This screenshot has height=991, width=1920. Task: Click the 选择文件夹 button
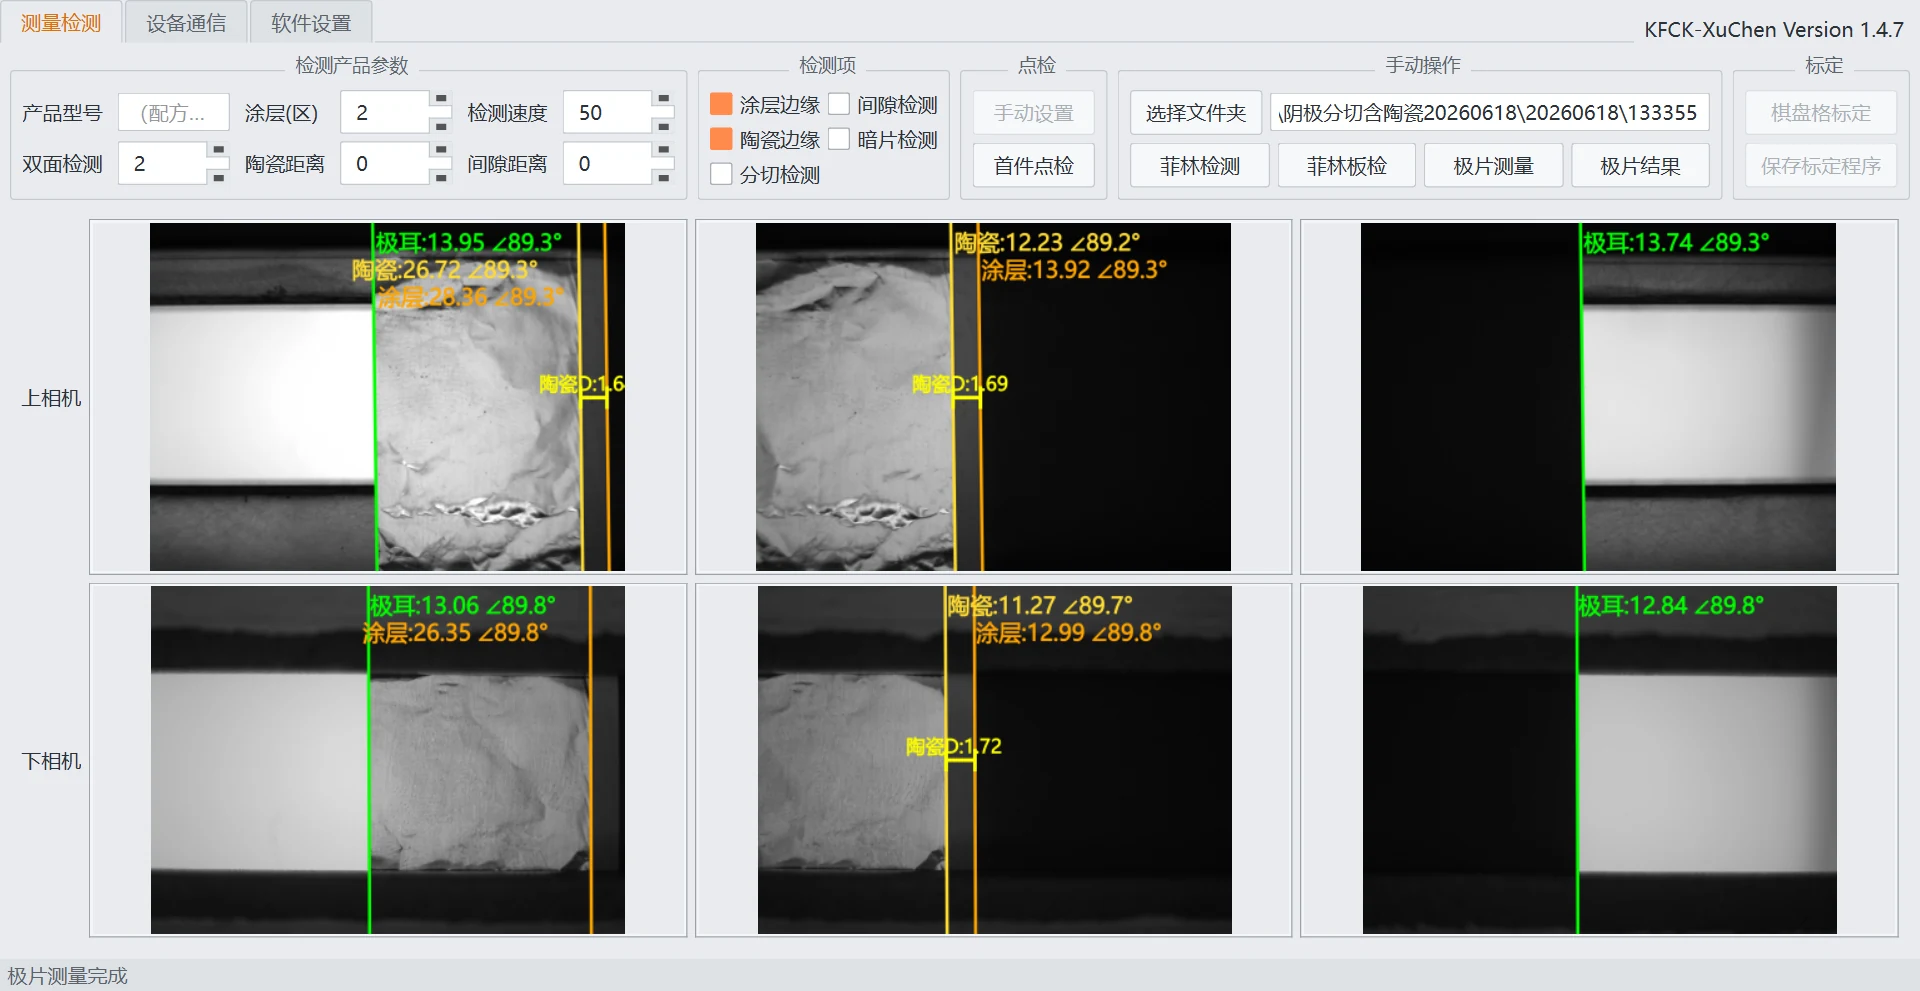[1196, 113]
